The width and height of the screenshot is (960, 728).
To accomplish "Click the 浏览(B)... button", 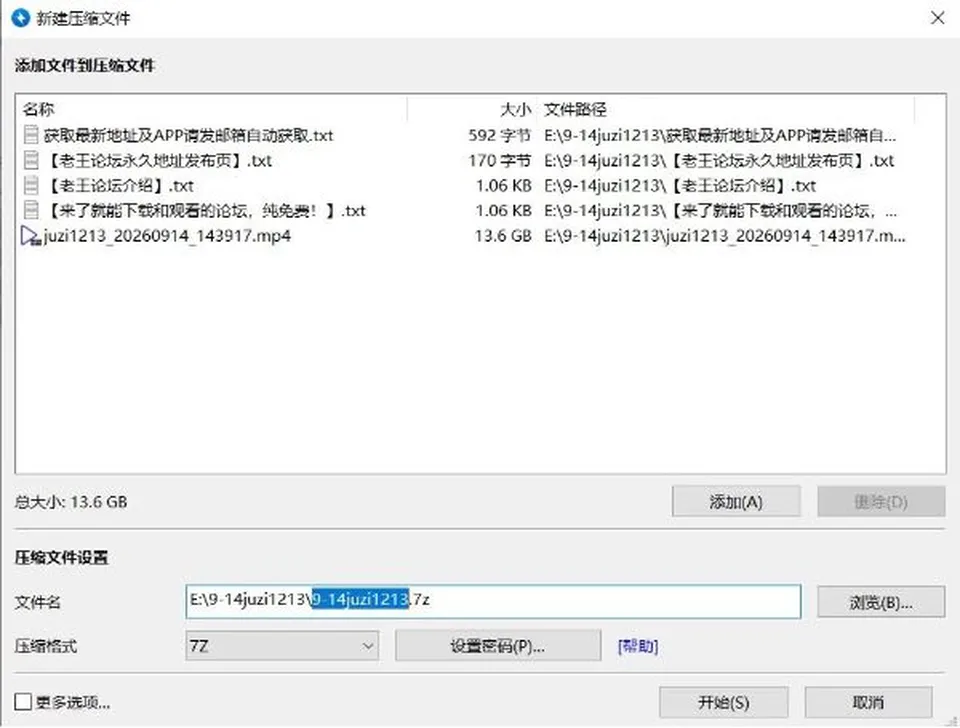I will (x=881, y=602).
